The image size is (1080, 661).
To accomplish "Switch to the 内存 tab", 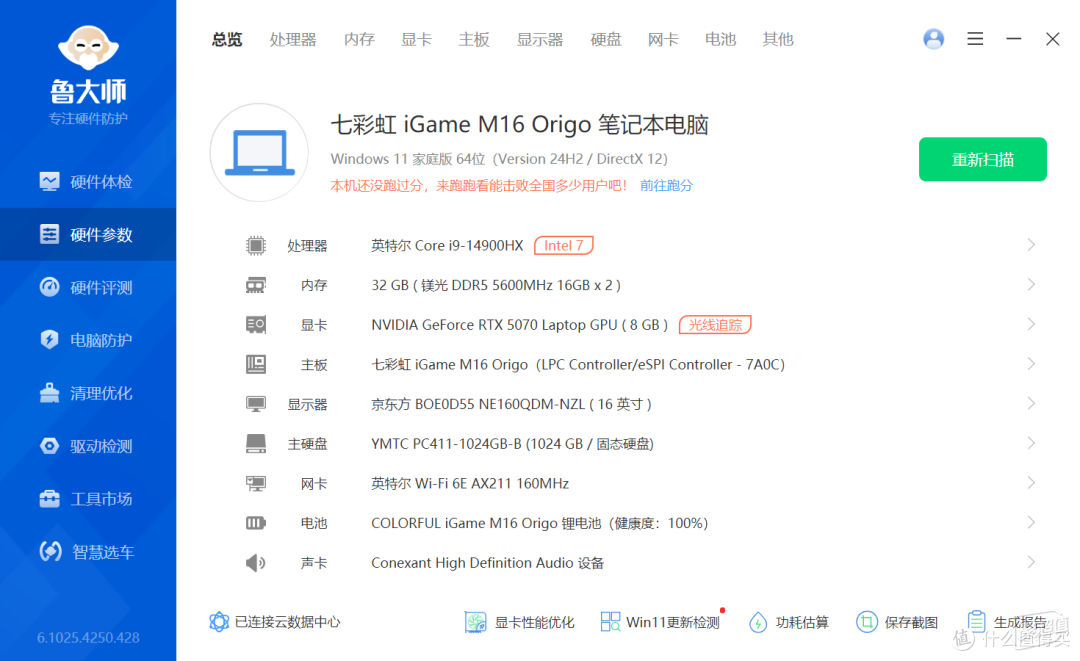I will coord(359,39).
